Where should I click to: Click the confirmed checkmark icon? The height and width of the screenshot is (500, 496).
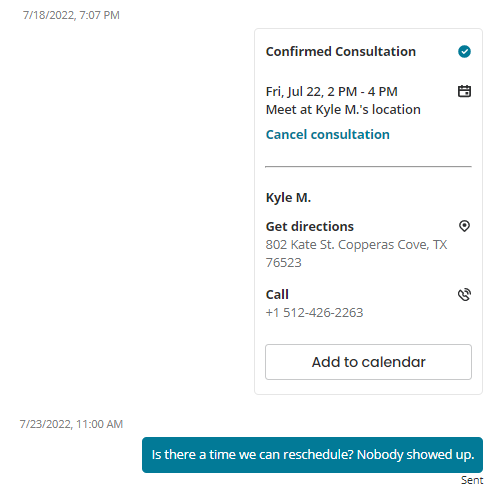coord(464,52)
